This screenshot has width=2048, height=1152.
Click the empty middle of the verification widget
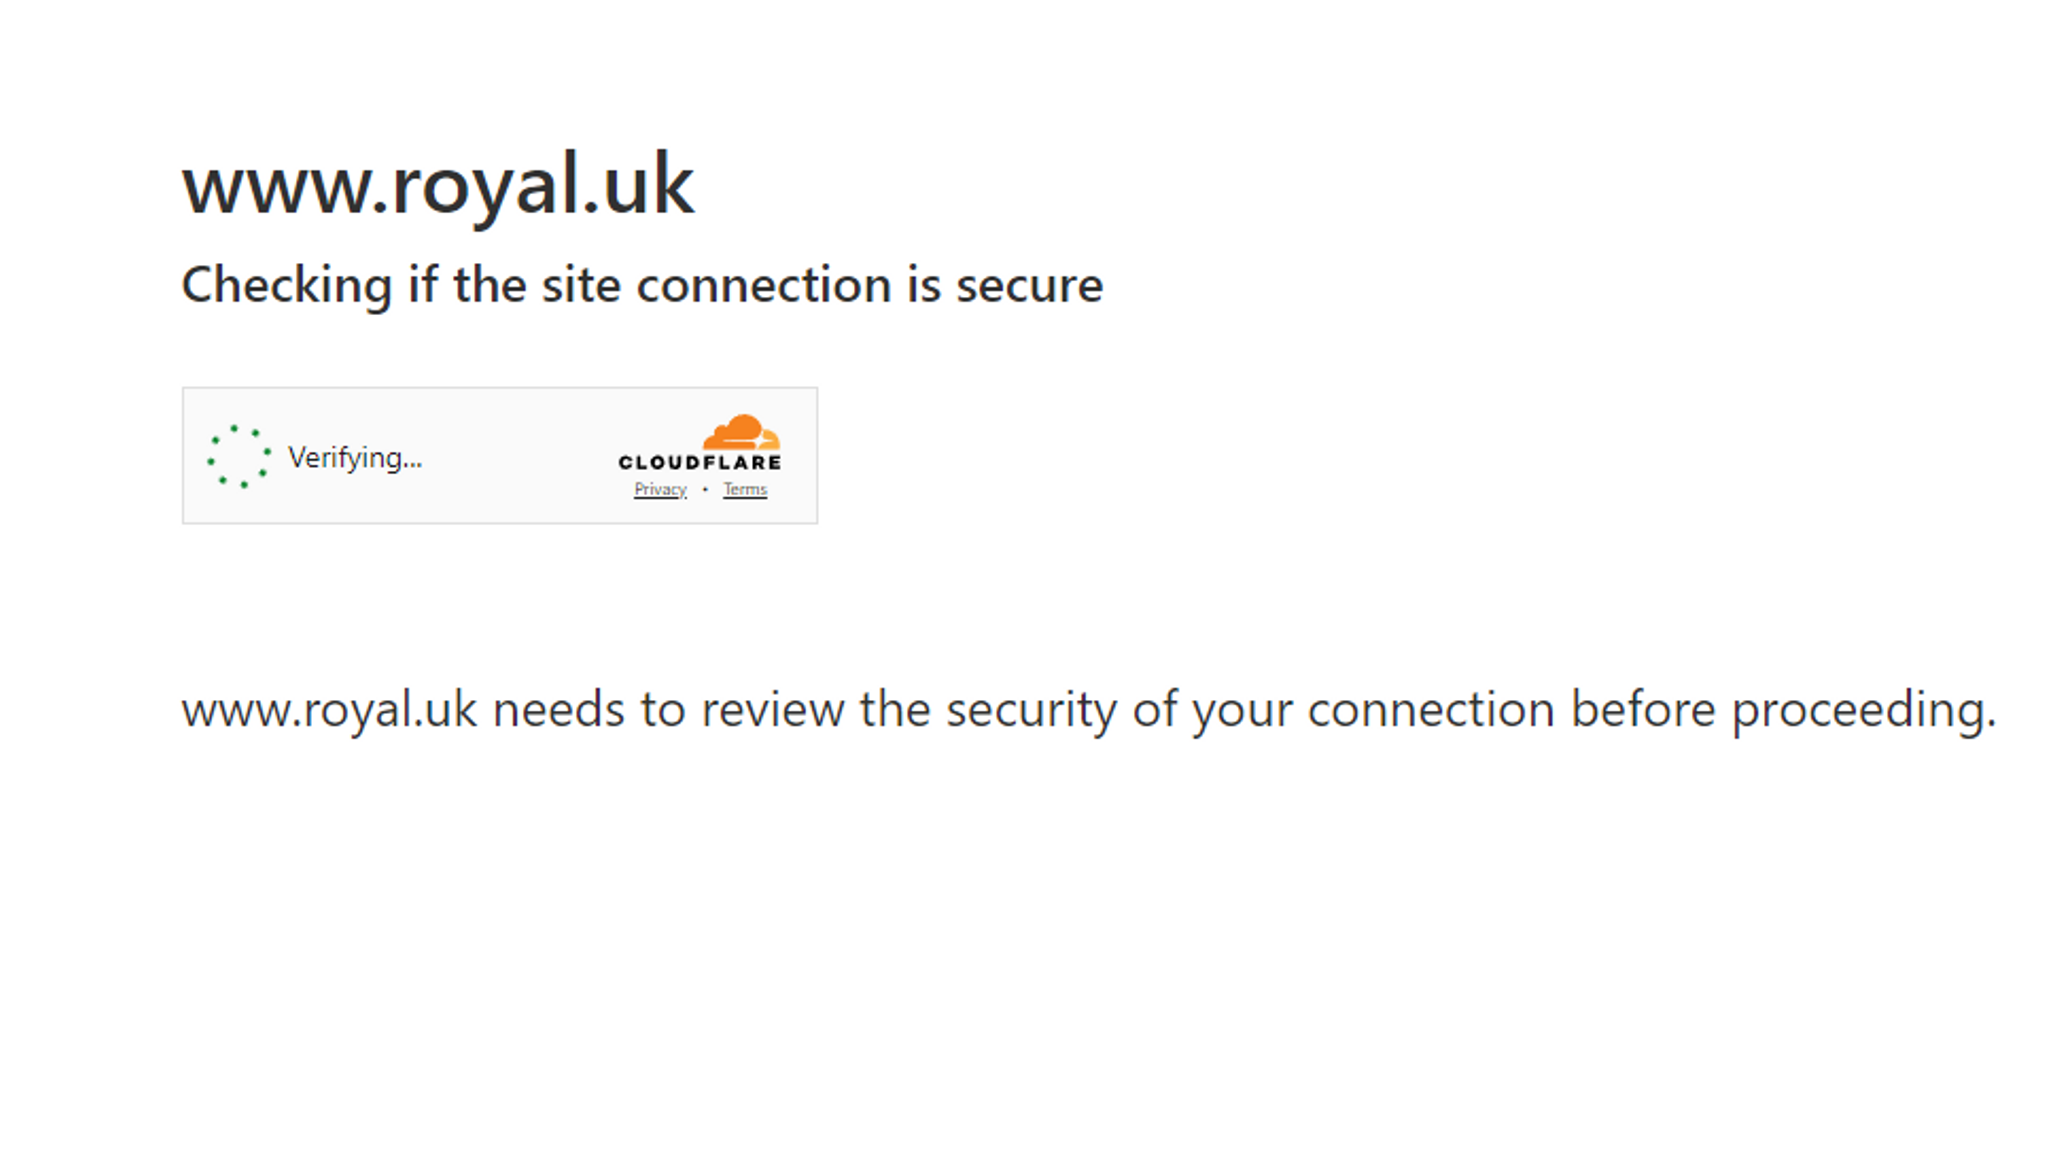click(520, 456)
